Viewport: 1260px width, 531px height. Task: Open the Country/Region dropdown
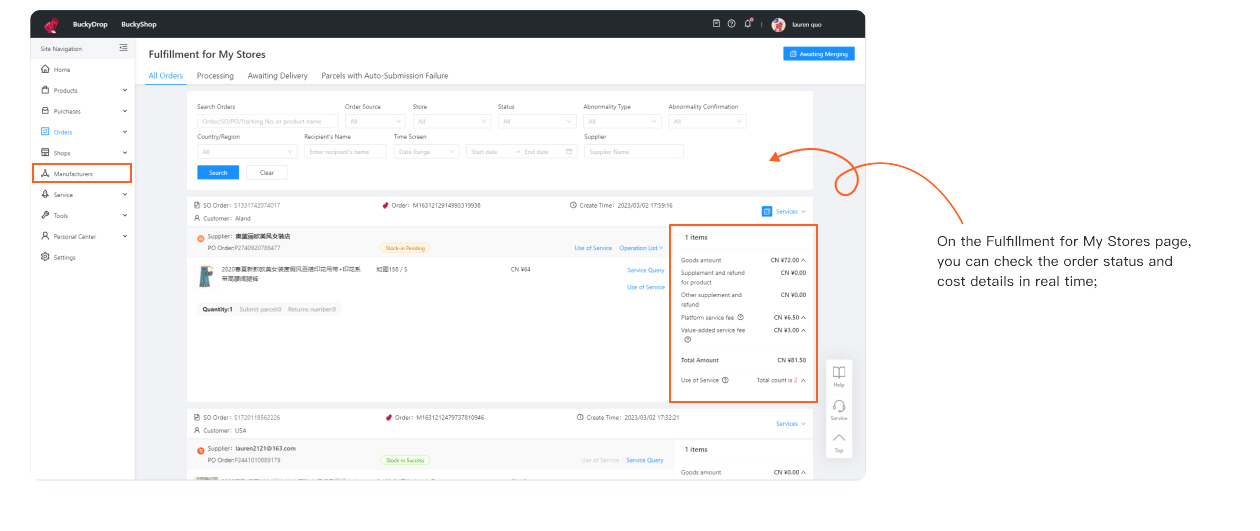click(x=248, y=151)
